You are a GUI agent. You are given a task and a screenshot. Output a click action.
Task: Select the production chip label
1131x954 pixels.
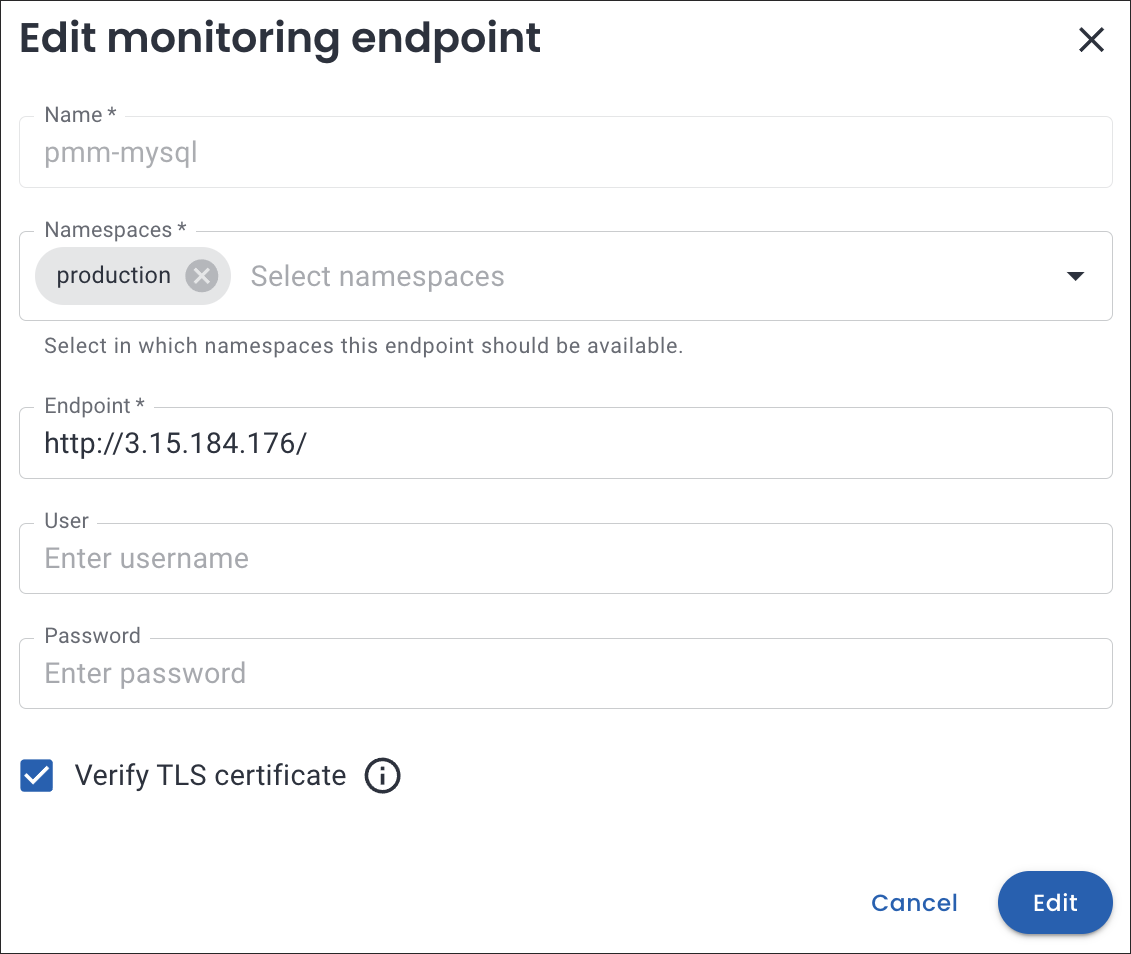click(113, 276)
